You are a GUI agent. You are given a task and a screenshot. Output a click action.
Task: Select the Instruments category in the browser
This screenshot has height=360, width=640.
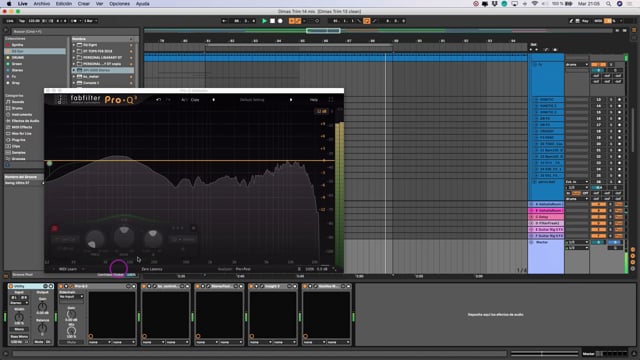click(22, 115)
